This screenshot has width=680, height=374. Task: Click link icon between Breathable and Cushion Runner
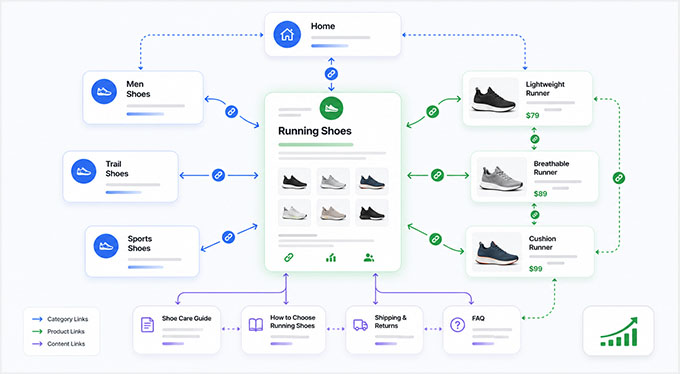535,214
